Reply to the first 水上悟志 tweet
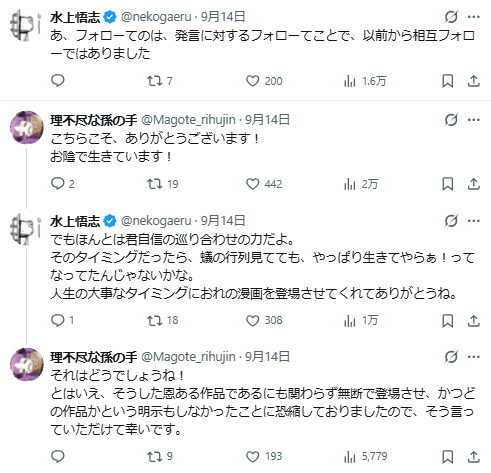 tap(57, 81)
